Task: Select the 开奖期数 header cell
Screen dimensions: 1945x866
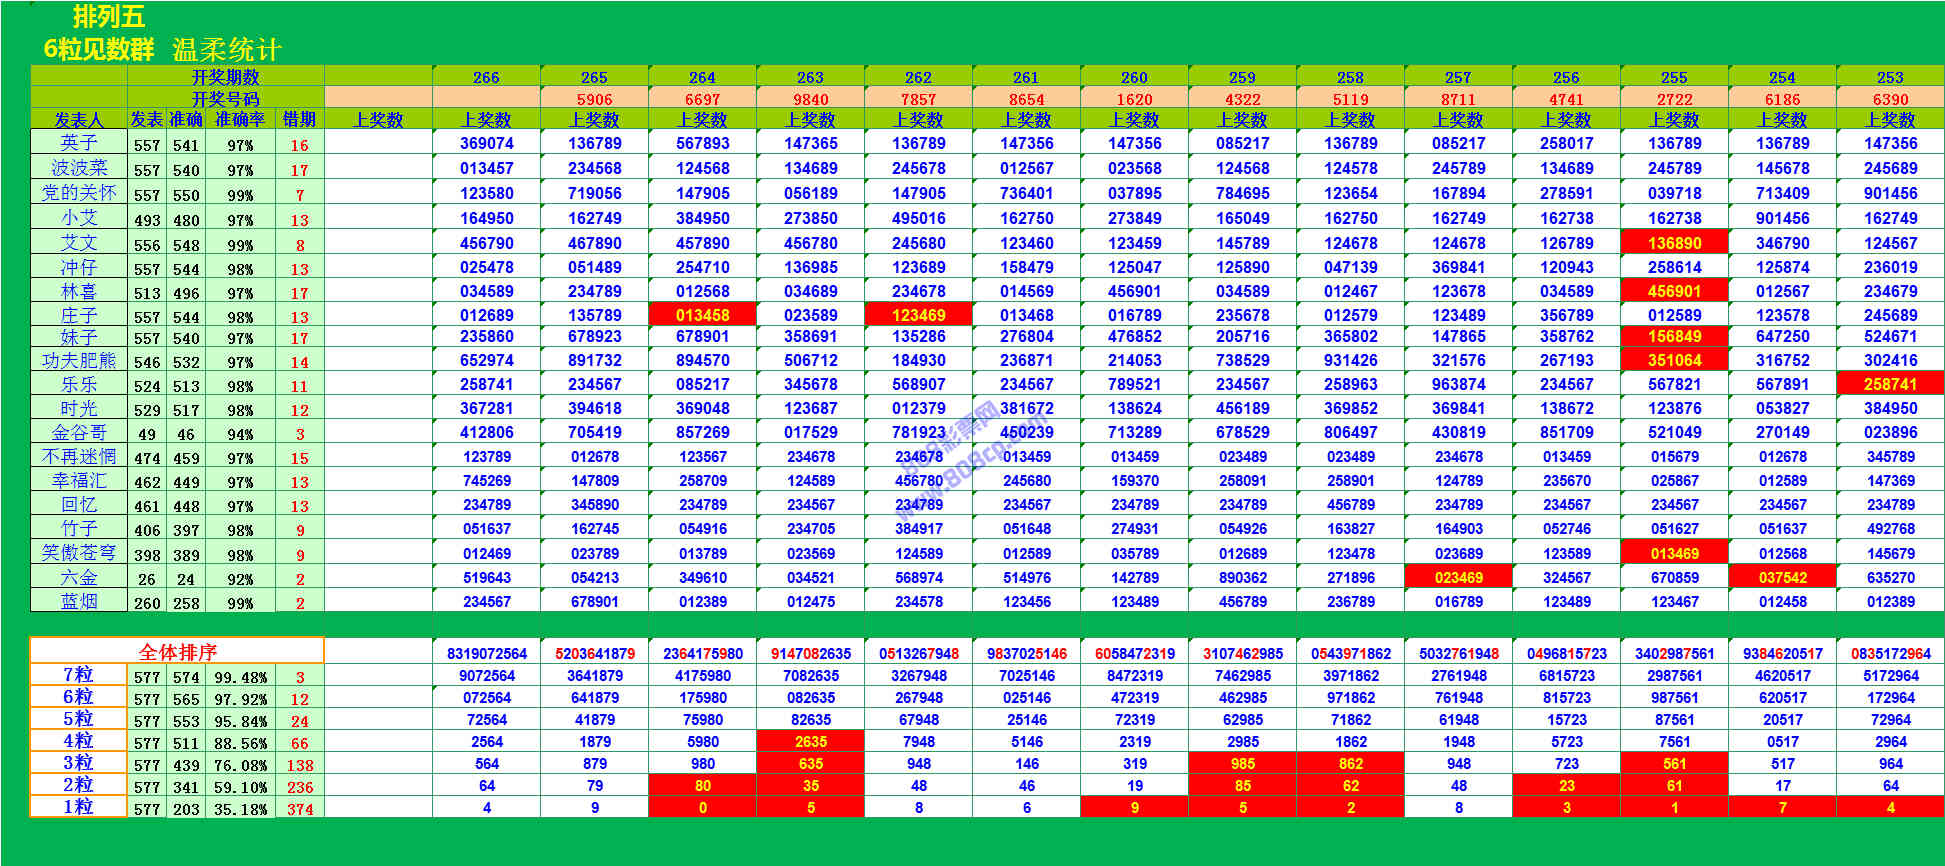Action: (226, 77)
